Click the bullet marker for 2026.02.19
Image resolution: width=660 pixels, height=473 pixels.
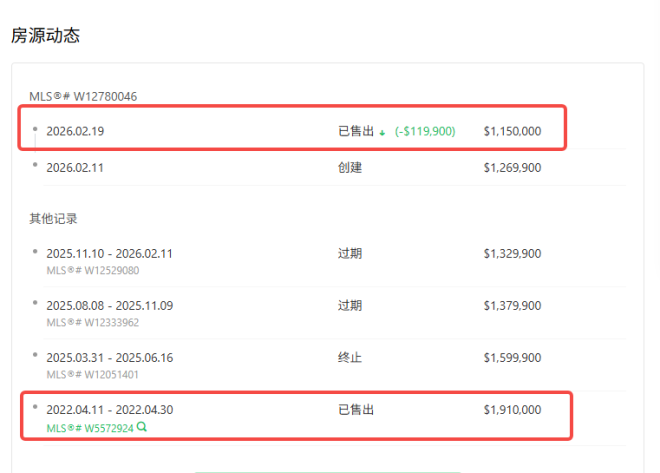point(35,129)
